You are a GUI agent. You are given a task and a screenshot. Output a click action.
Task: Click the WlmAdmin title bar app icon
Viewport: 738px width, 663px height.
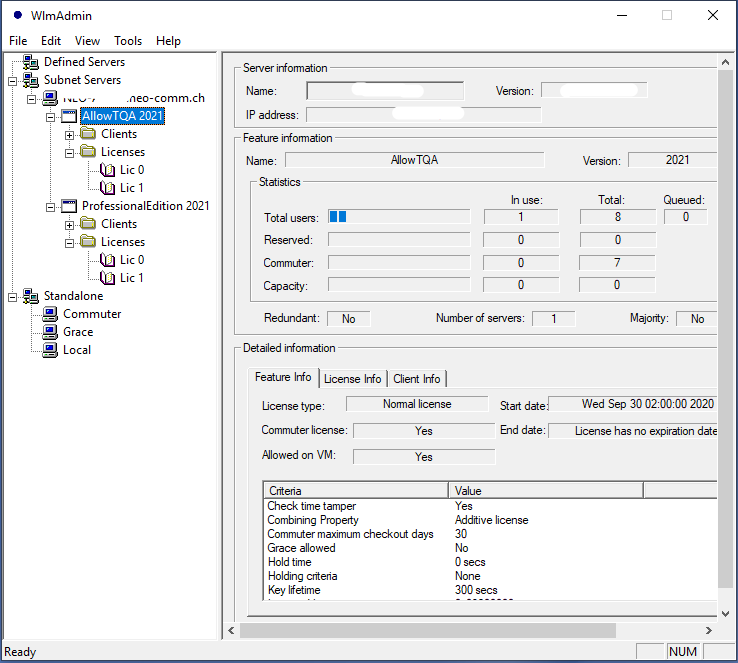[x=18, y=15]
